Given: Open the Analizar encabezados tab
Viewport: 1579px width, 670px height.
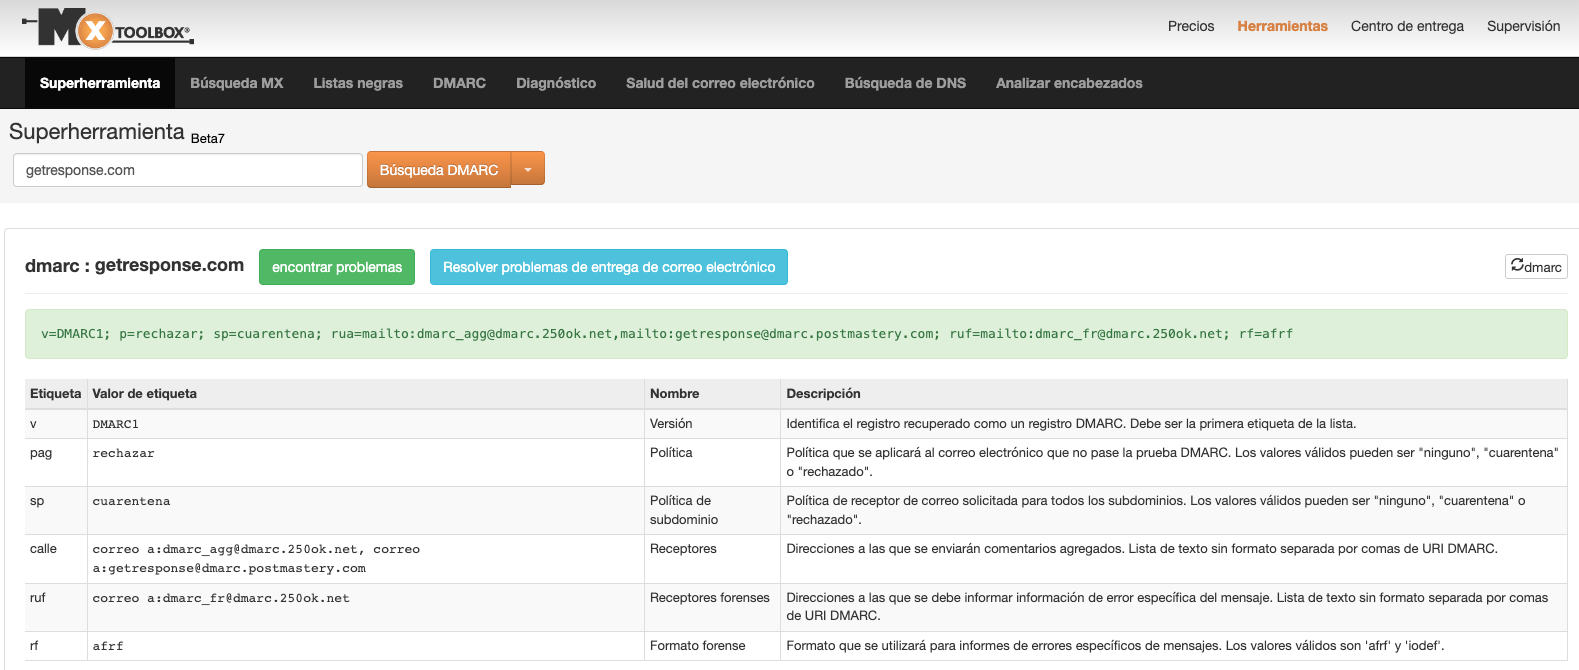Looking at the screenshot, I should [1069, 83].
